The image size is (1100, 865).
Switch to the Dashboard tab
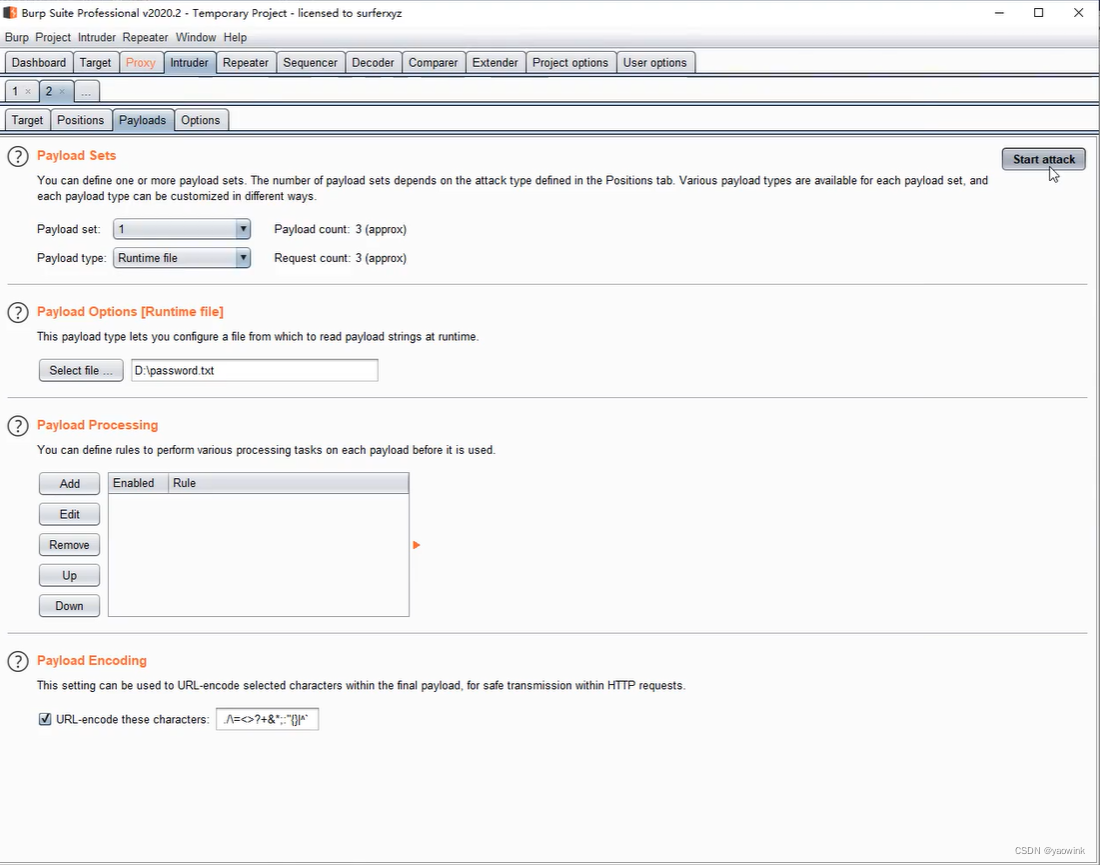pyautogui.click(x=39, y=62)
